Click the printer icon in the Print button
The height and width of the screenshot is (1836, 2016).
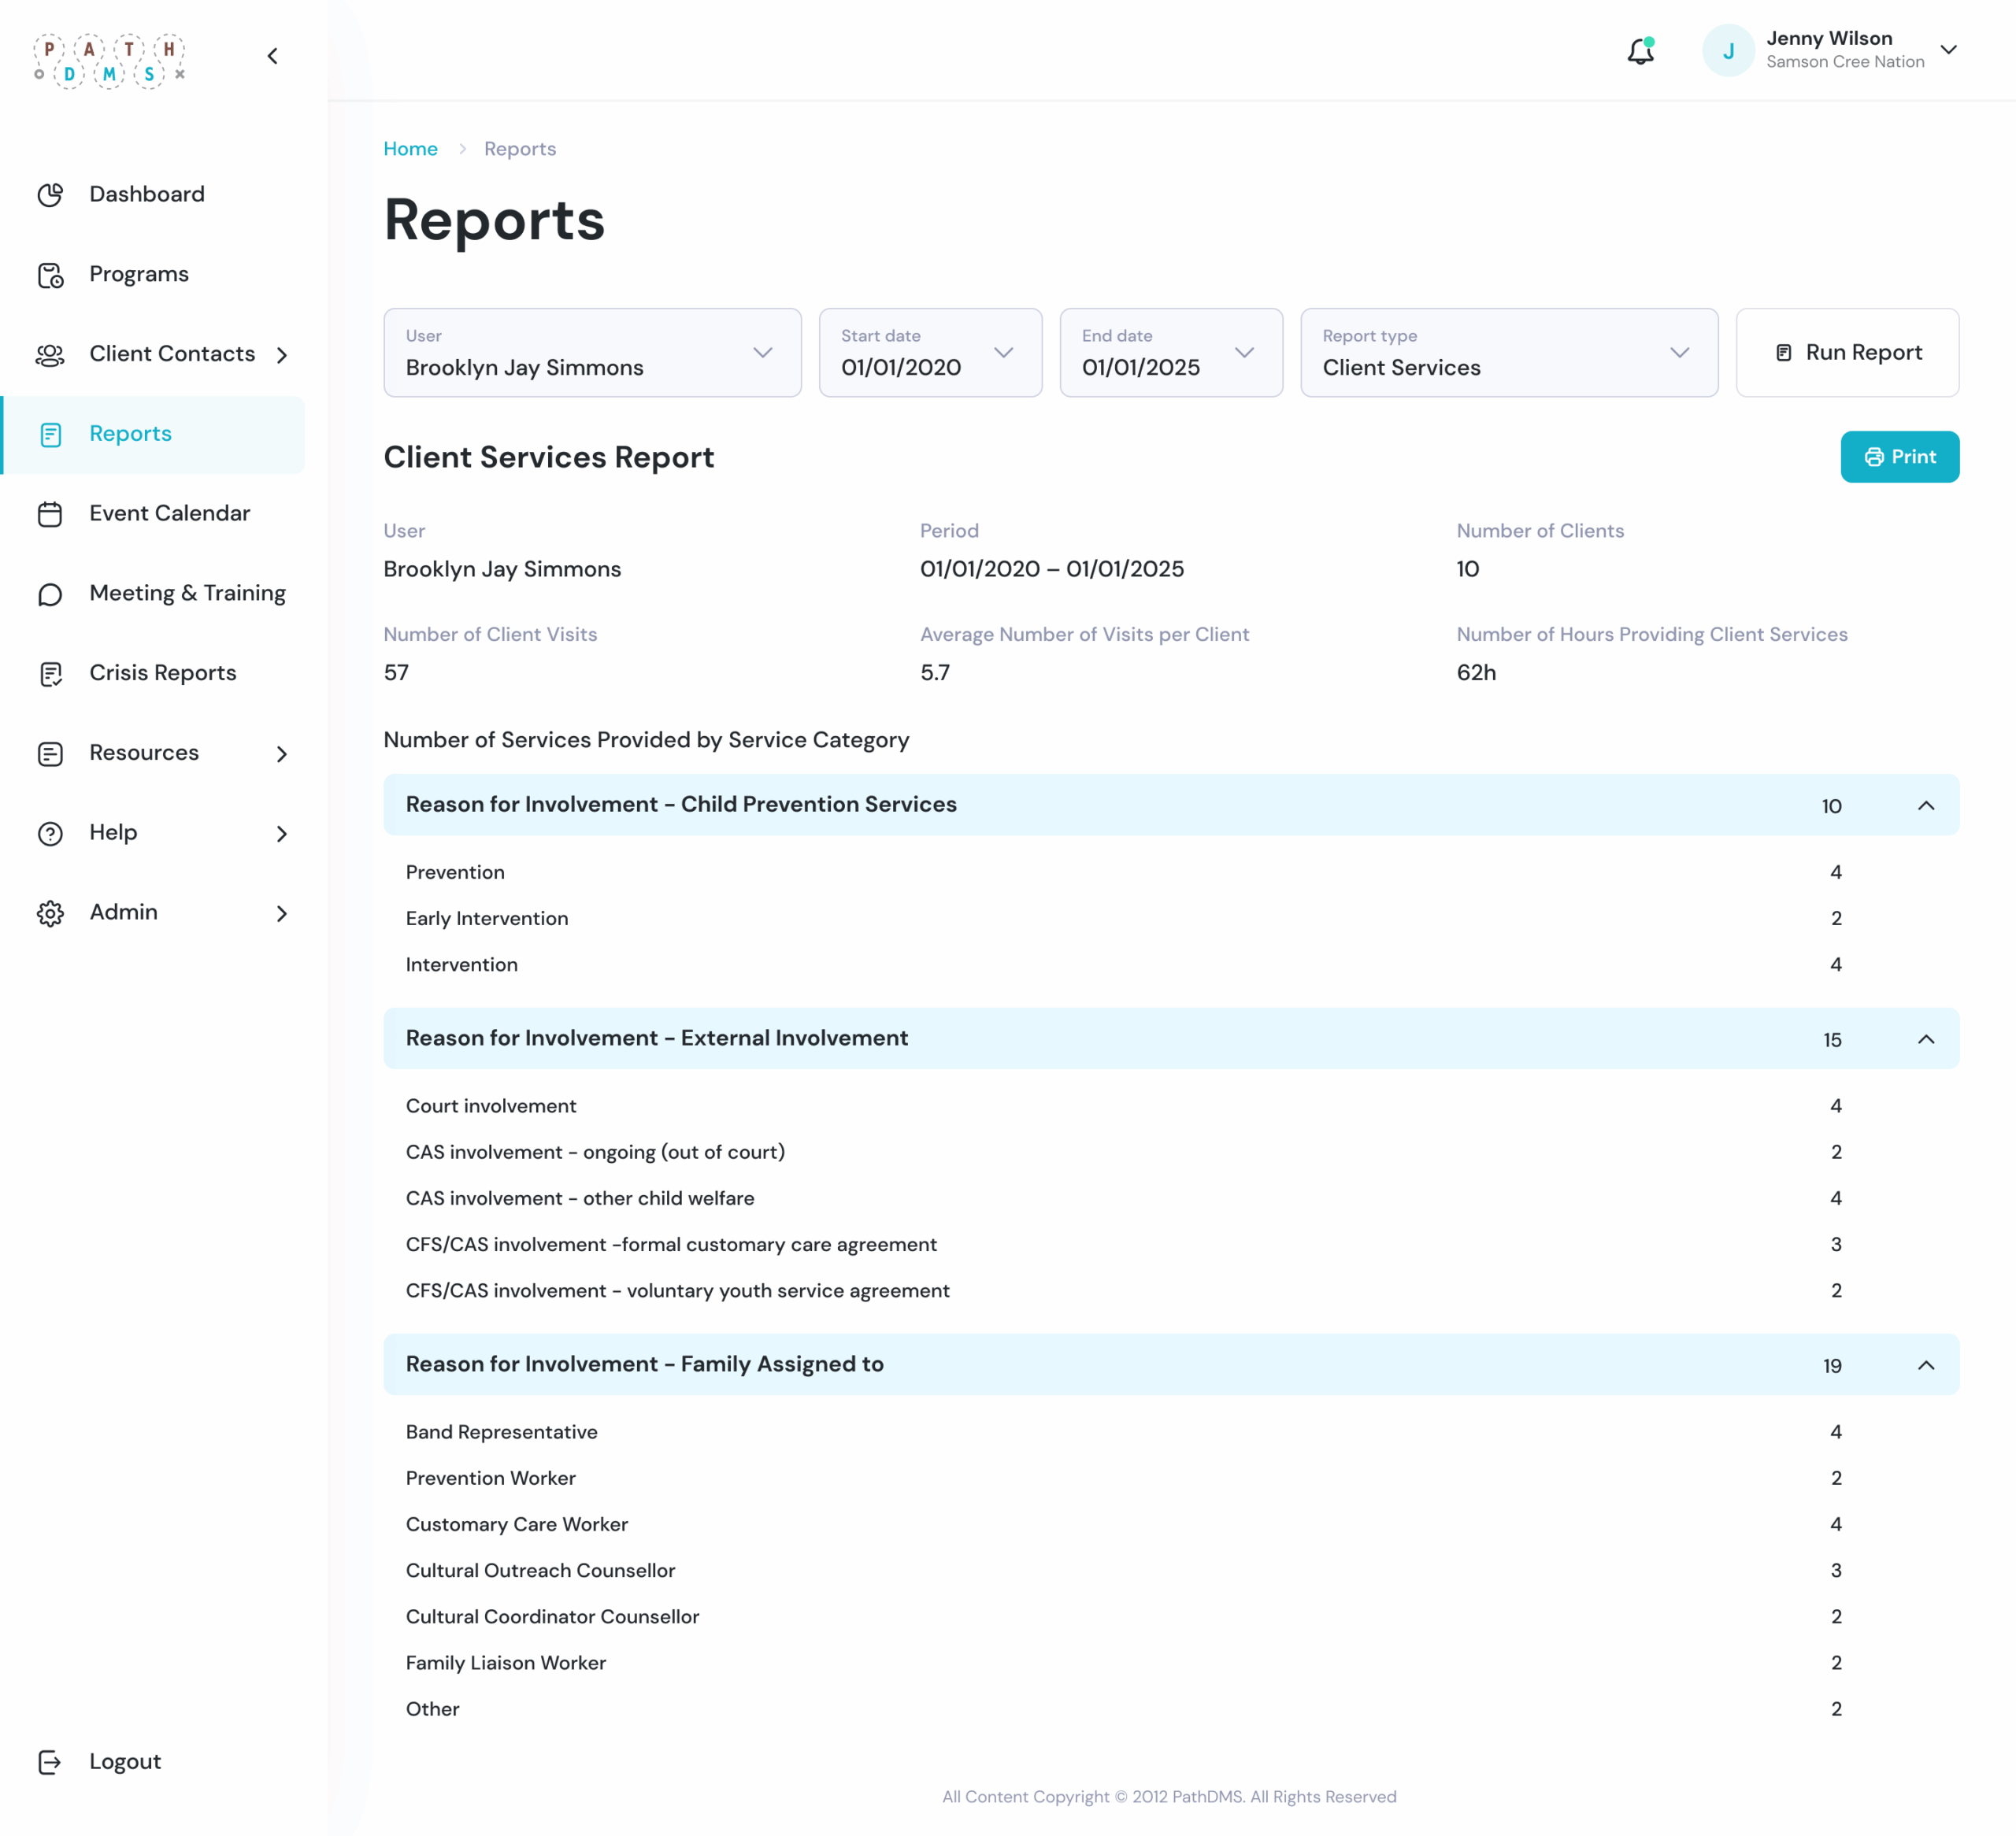click(x=1874, y=457)
